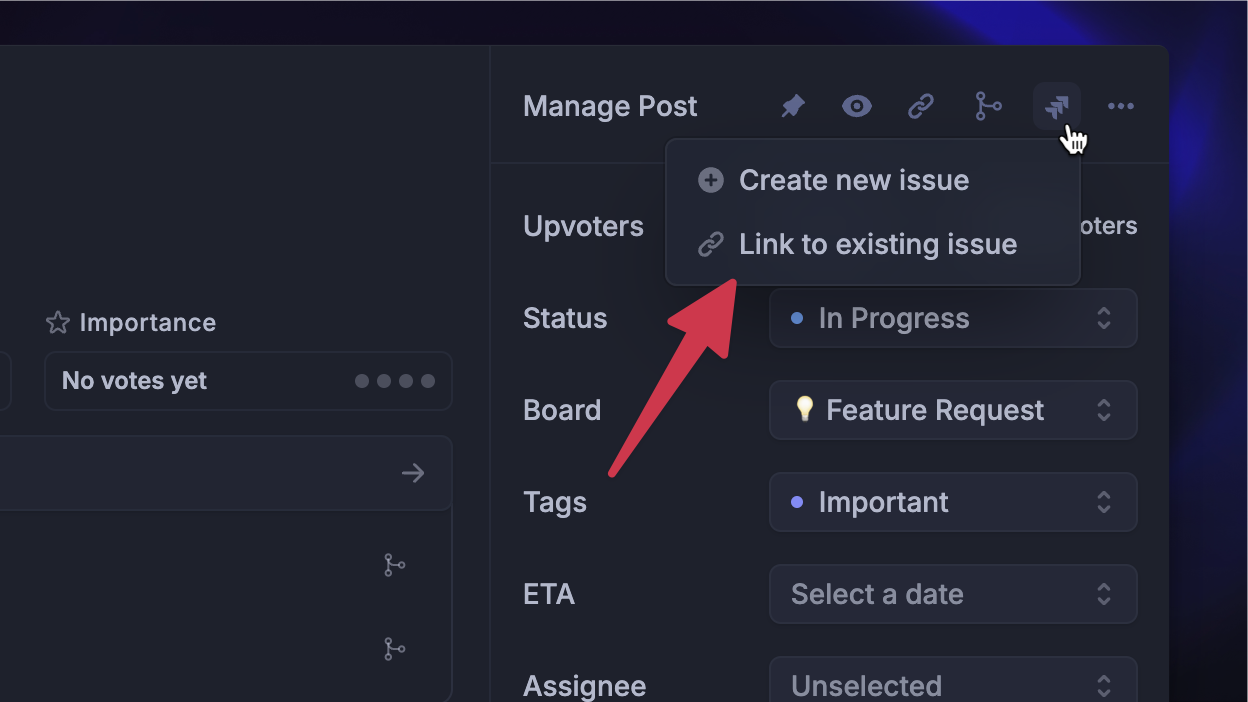
Task: Copy the post link using the chain icon
Action: (x=921, y=106)
